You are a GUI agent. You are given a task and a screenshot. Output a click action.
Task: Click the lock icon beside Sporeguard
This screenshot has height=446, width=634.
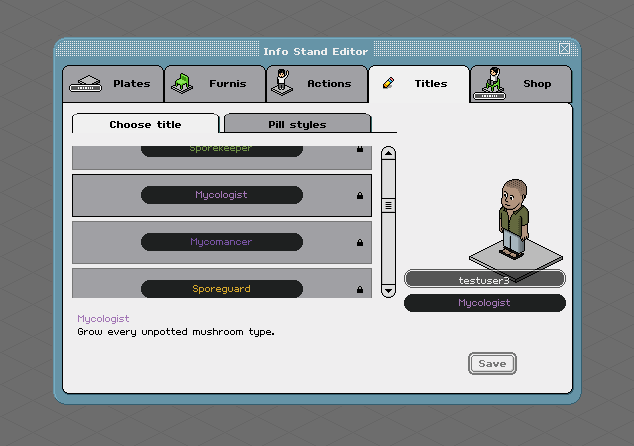pyautogui.click(x=360, y=290)
